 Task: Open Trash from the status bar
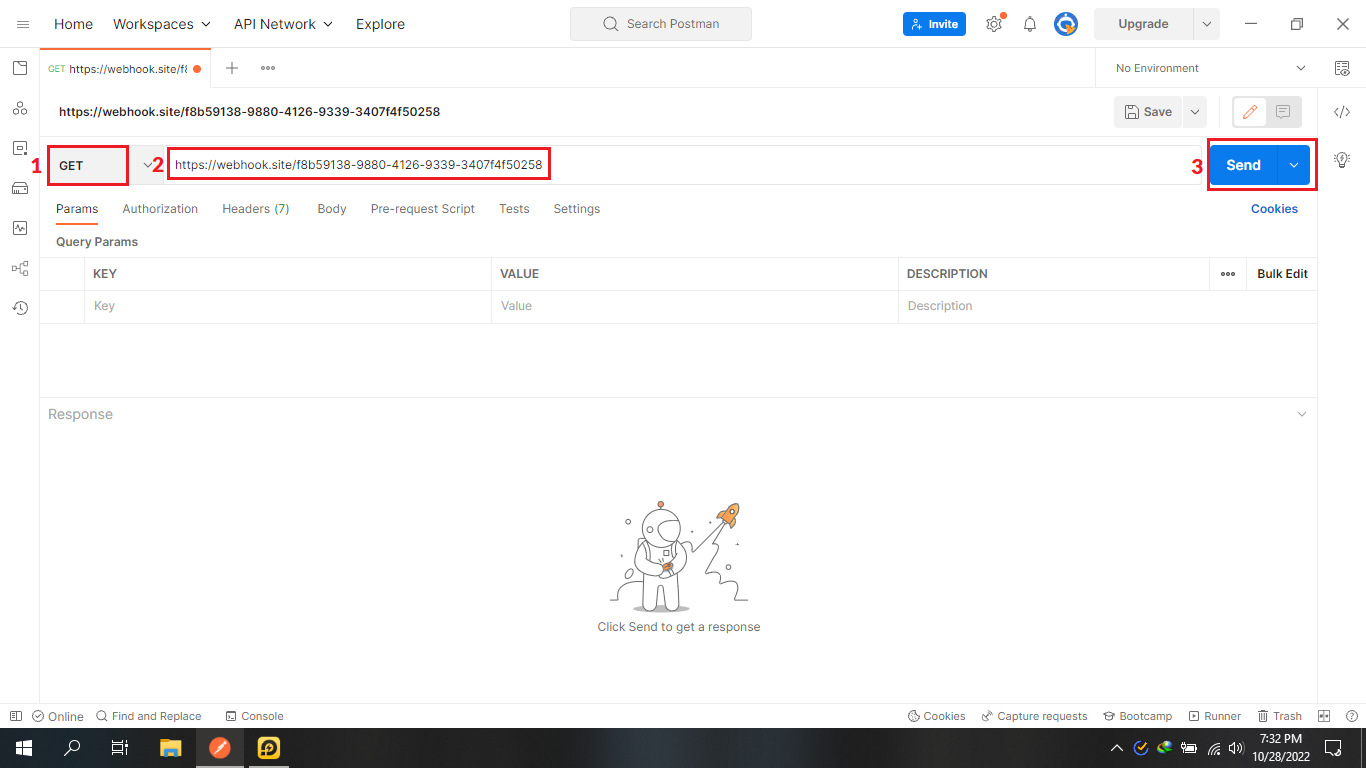click(1280, 716)
